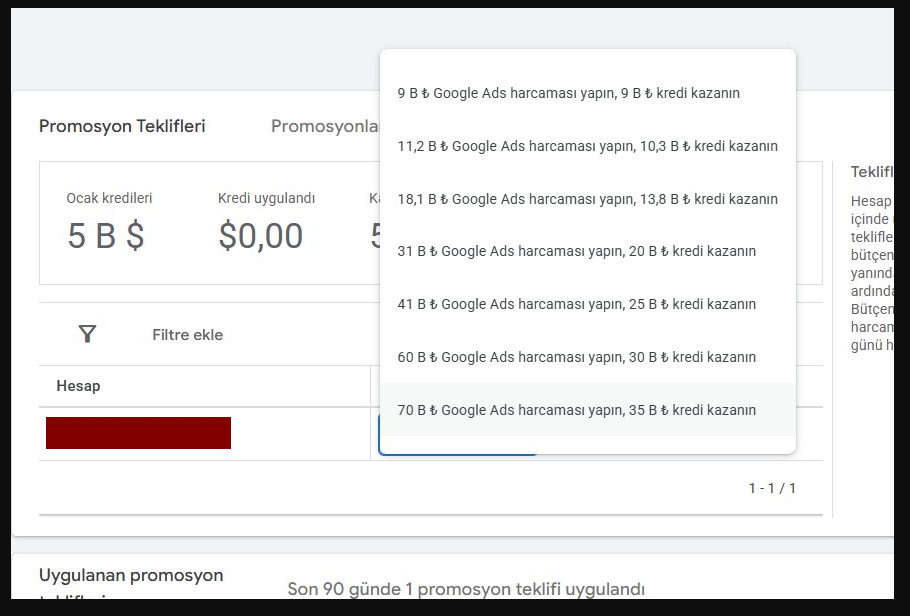This screenshot has height=616, width=910.
Task: Click the redacted account name cell
Action: [x=138, y=433]
